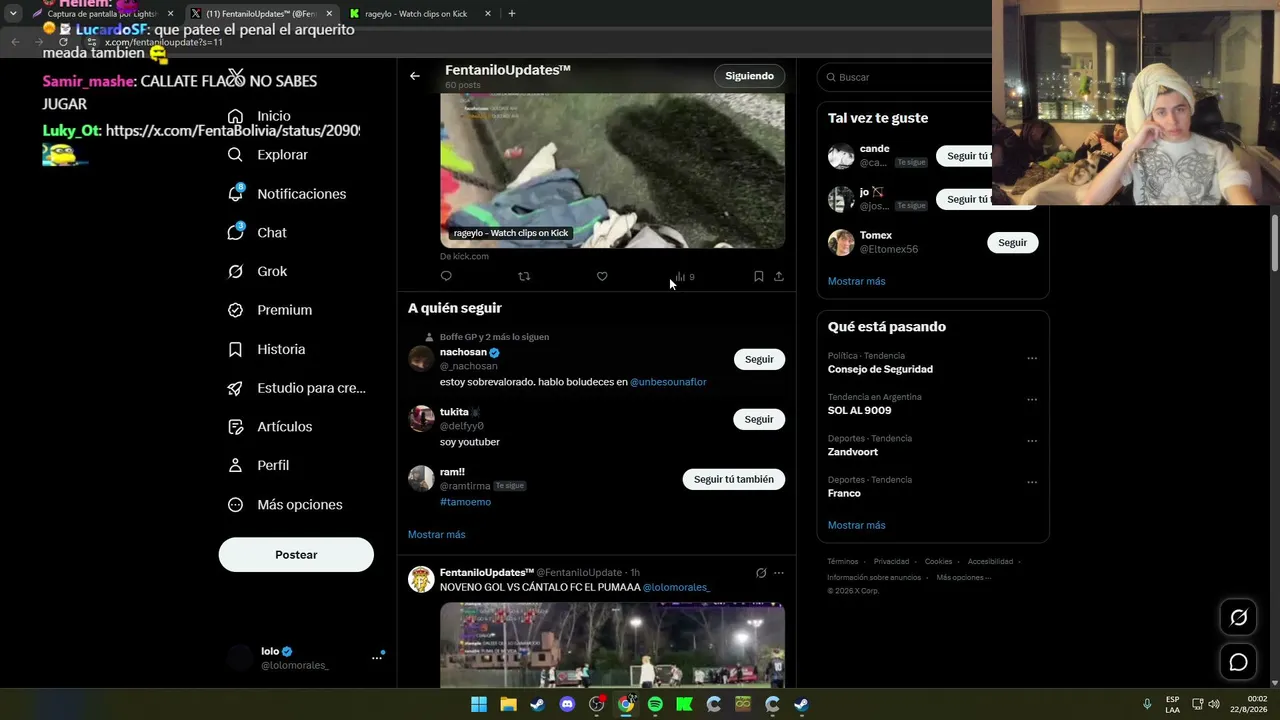Open the Estudio para creadores rocket icon
1280x720 pixels.
click(x=235, y=388)
